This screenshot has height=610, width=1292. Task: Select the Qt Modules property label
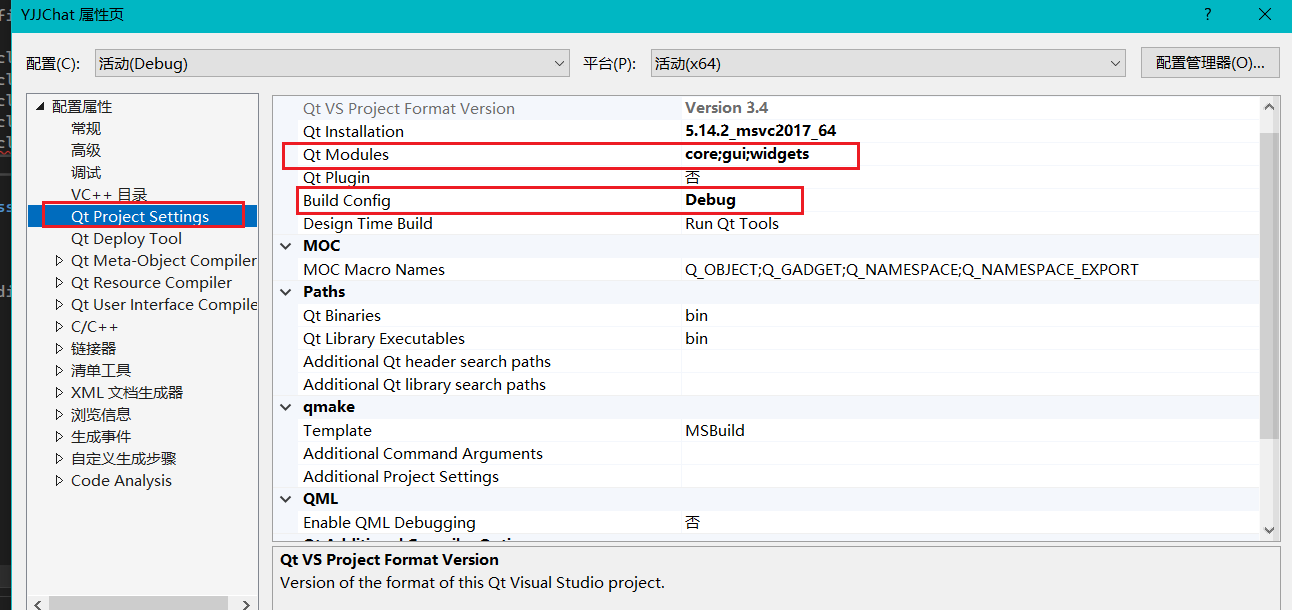tap(346, 154)
